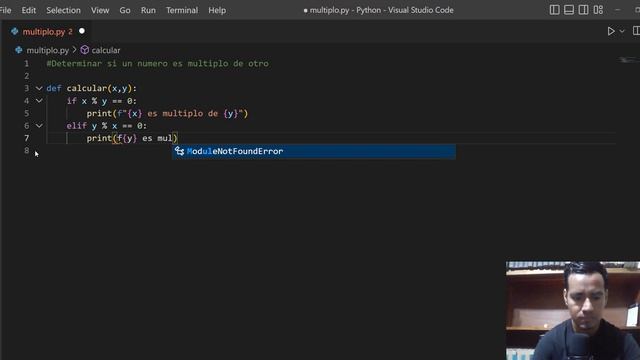The width and height of the screenshot is (640, 360).
Task: Click the Python file icon on the tab
Action: coord(15,31)
